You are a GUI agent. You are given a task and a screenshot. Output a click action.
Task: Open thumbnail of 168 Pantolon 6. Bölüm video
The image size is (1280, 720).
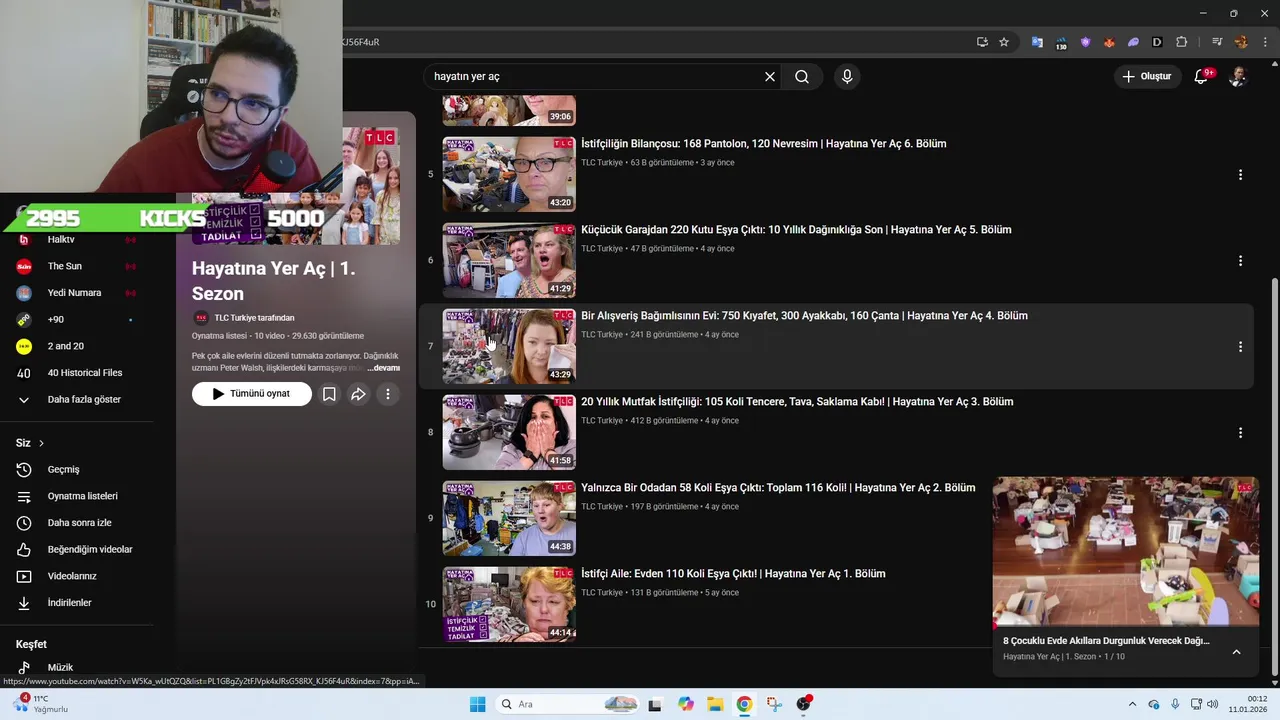coord(509,174)
